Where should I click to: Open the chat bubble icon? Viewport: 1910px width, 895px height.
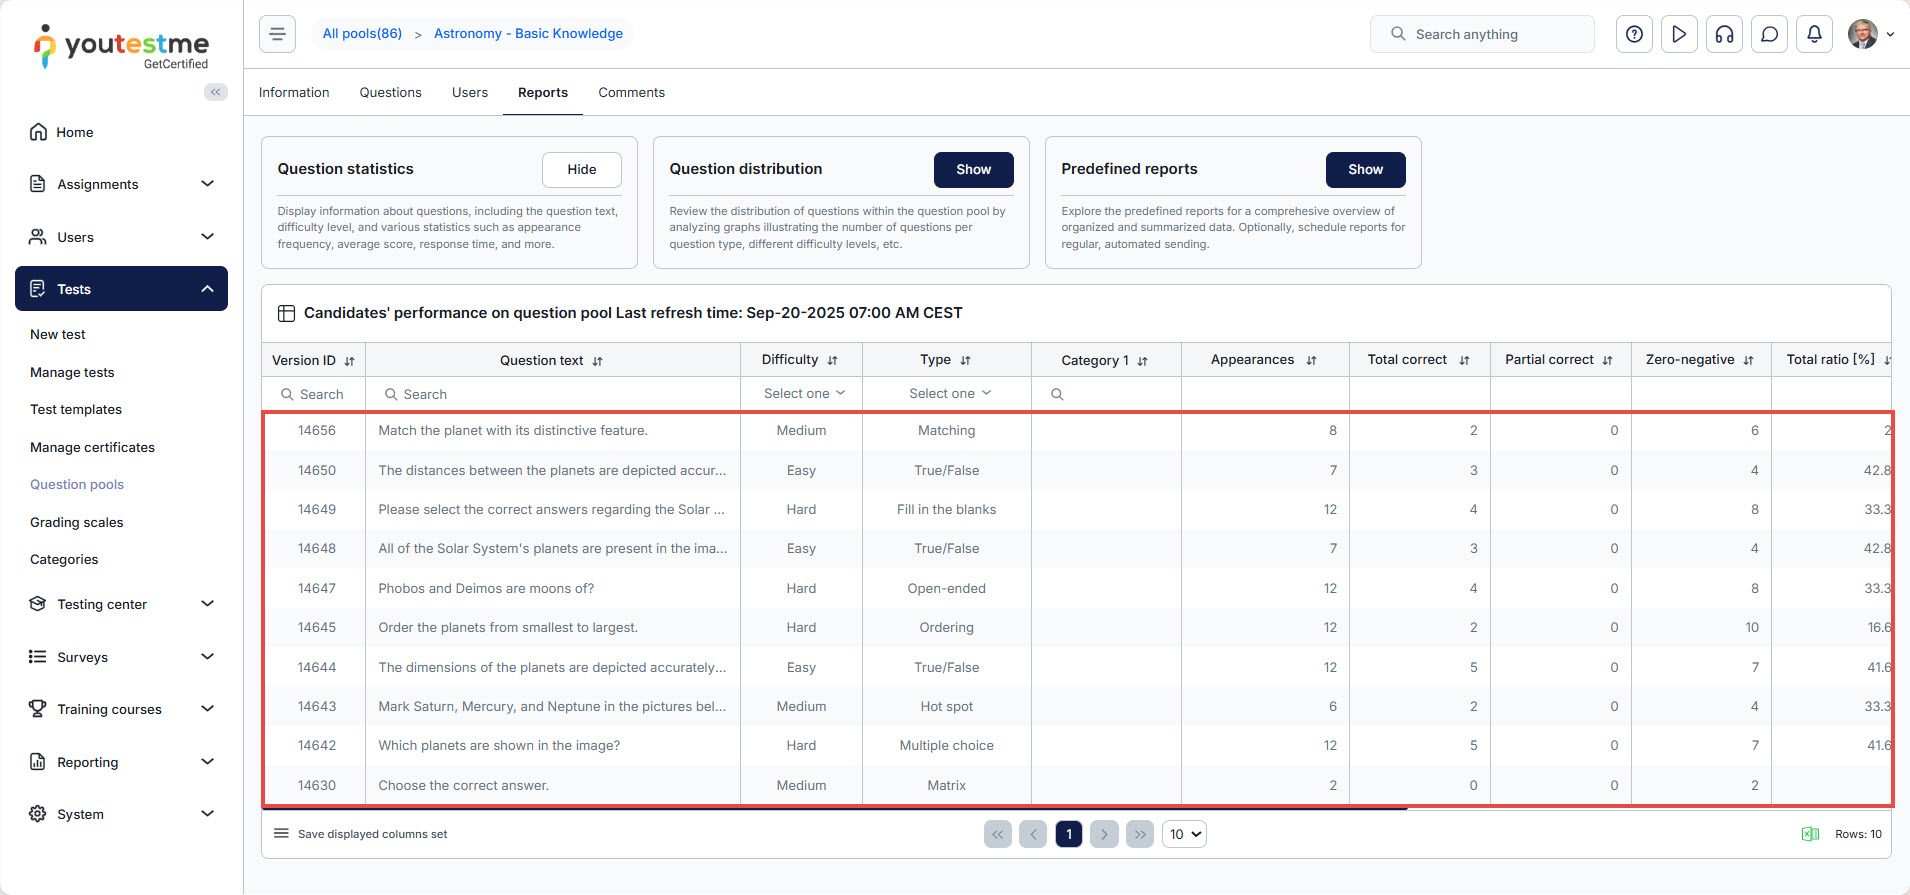(1769, 34)
